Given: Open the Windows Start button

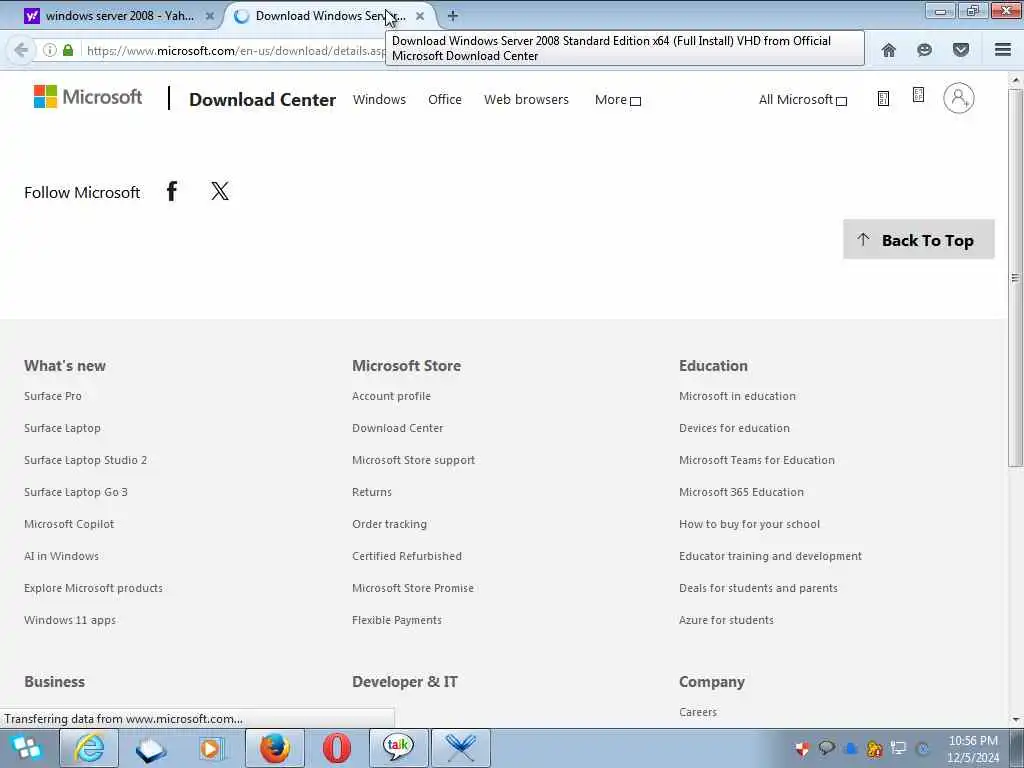Looking at the screenshot, I should click(x=27, y=748).
